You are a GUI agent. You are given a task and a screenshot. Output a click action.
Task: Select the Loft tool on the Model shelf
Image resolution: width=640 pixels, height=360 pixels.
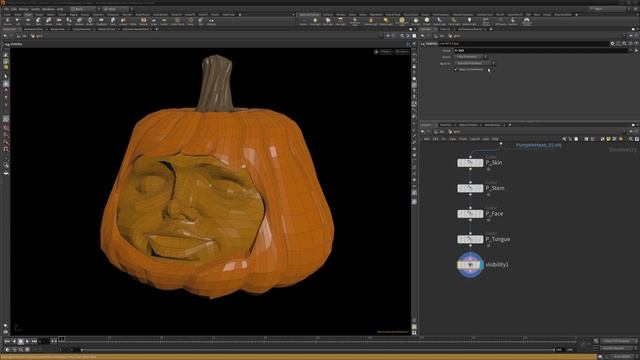(x=17, y=21)
